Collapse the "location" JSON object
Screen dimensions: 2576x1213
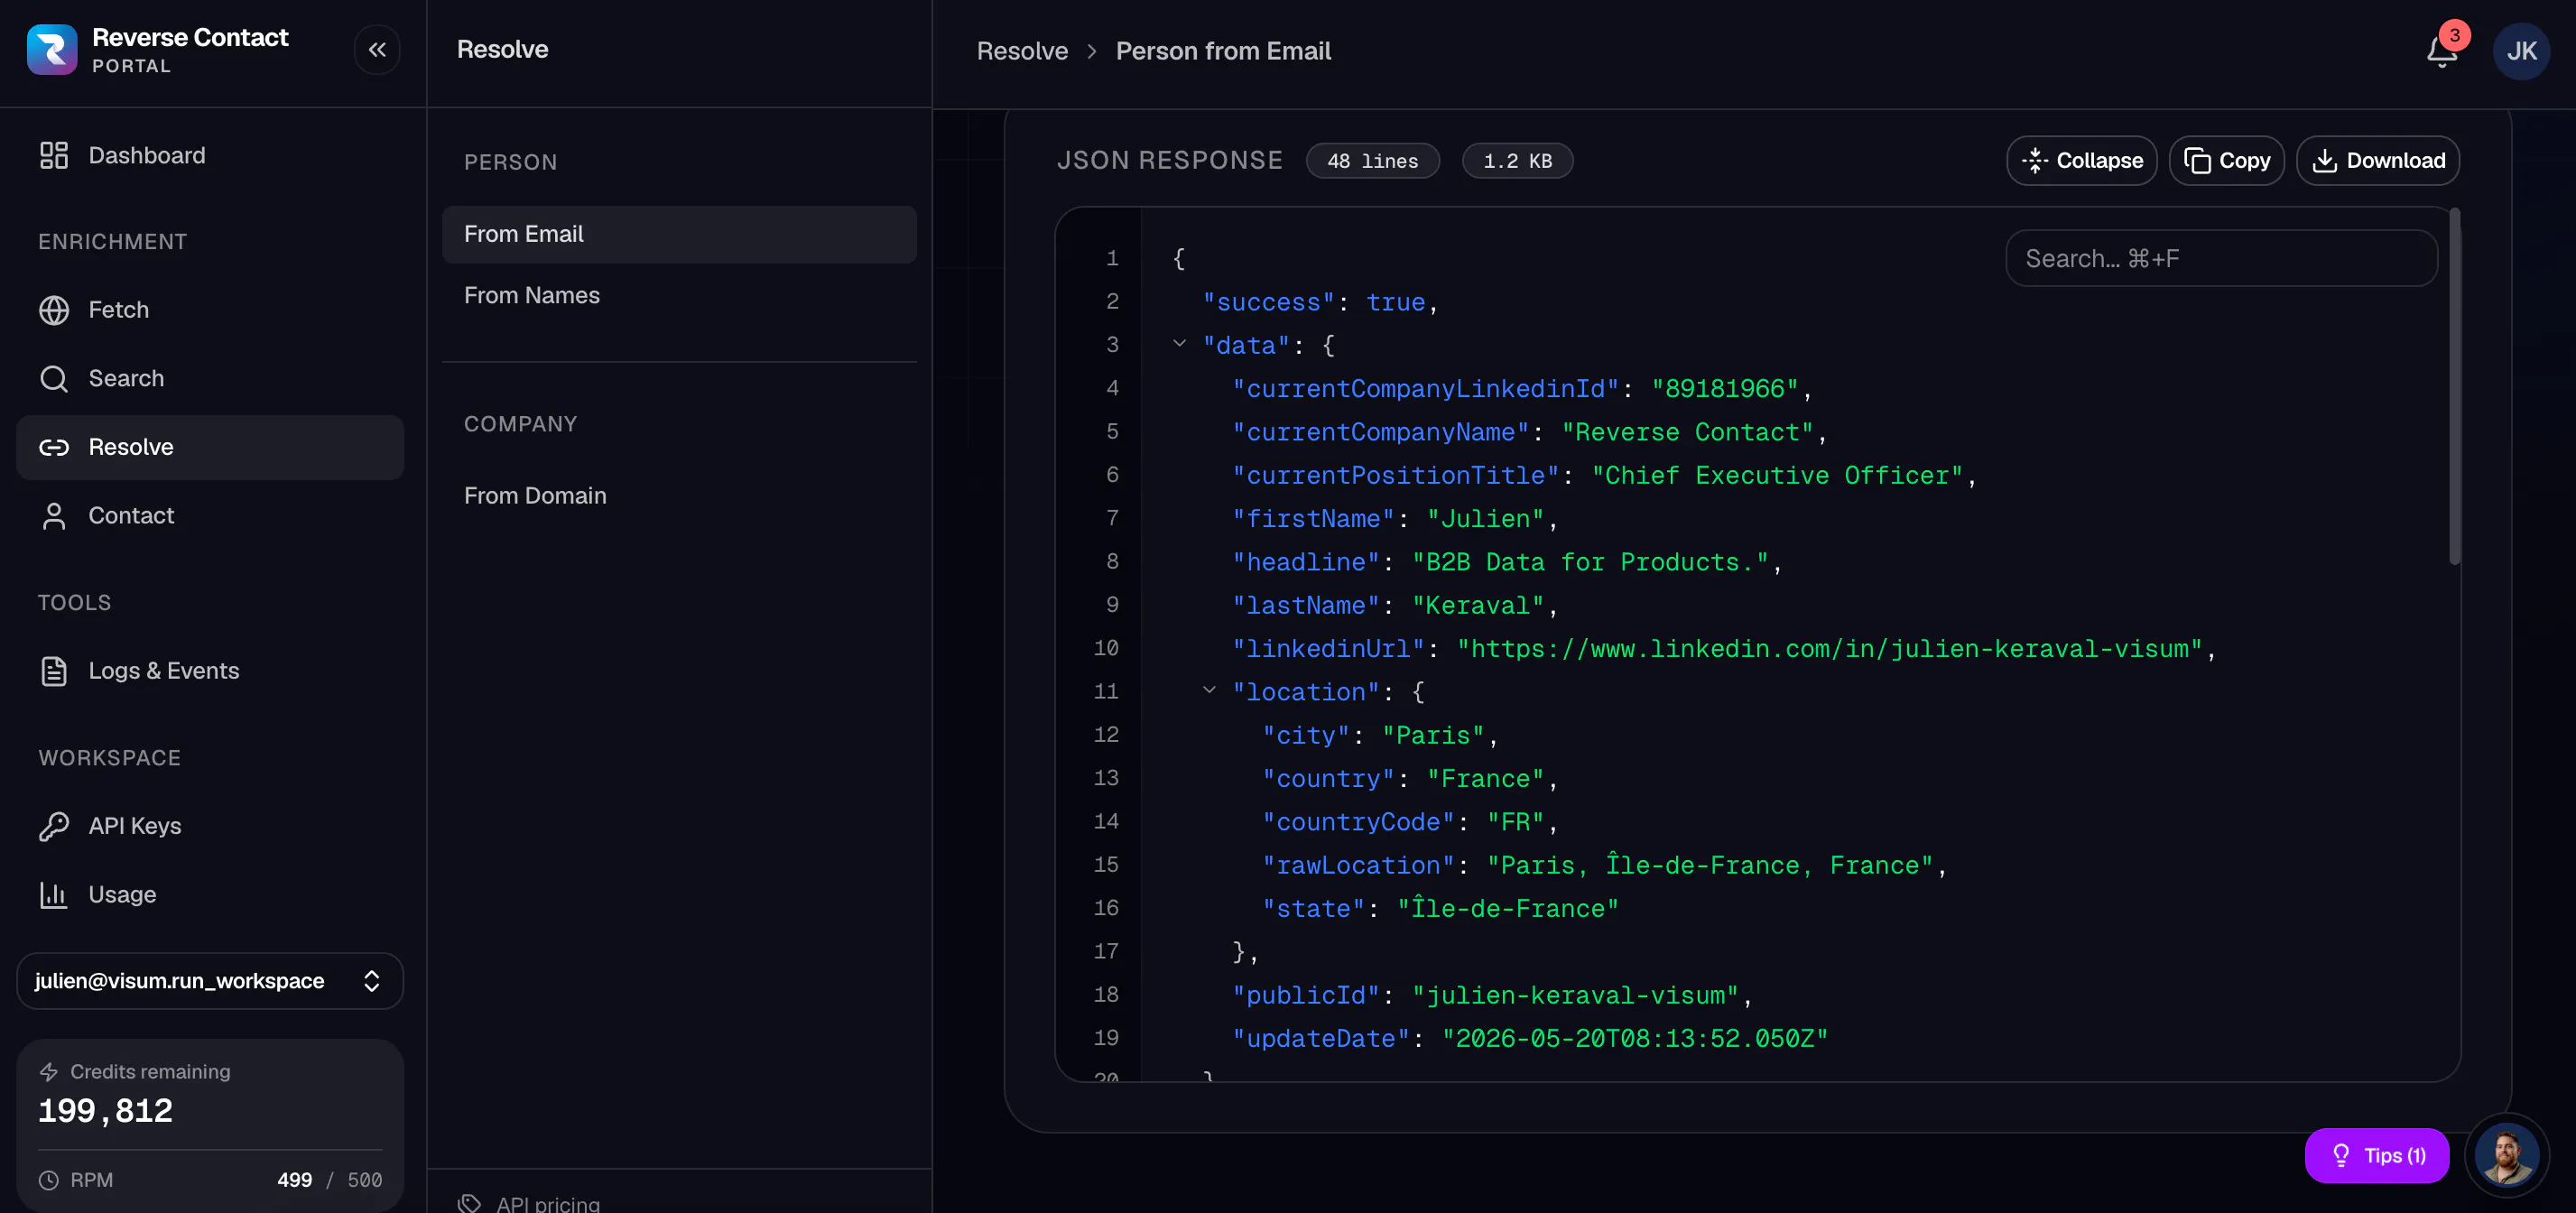1210,691
